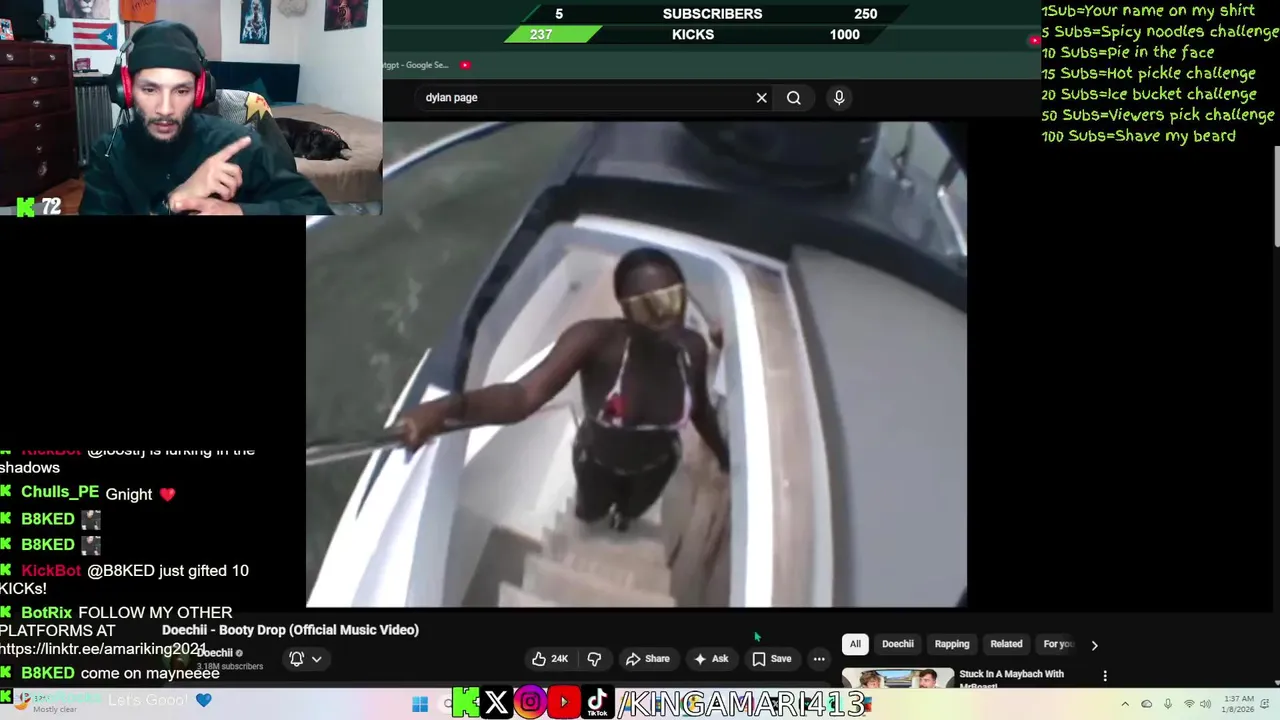Open the notification bell dropdown for Doechii
Viewport: 1280px width, 720px height.
[305, 659]
